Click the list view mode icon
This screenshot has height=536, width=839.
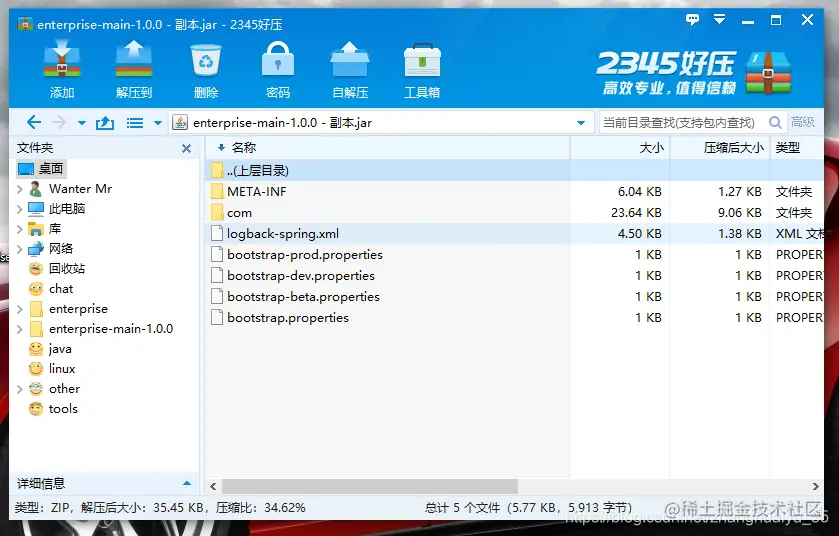pyautogui.click(x=134, y=123)
